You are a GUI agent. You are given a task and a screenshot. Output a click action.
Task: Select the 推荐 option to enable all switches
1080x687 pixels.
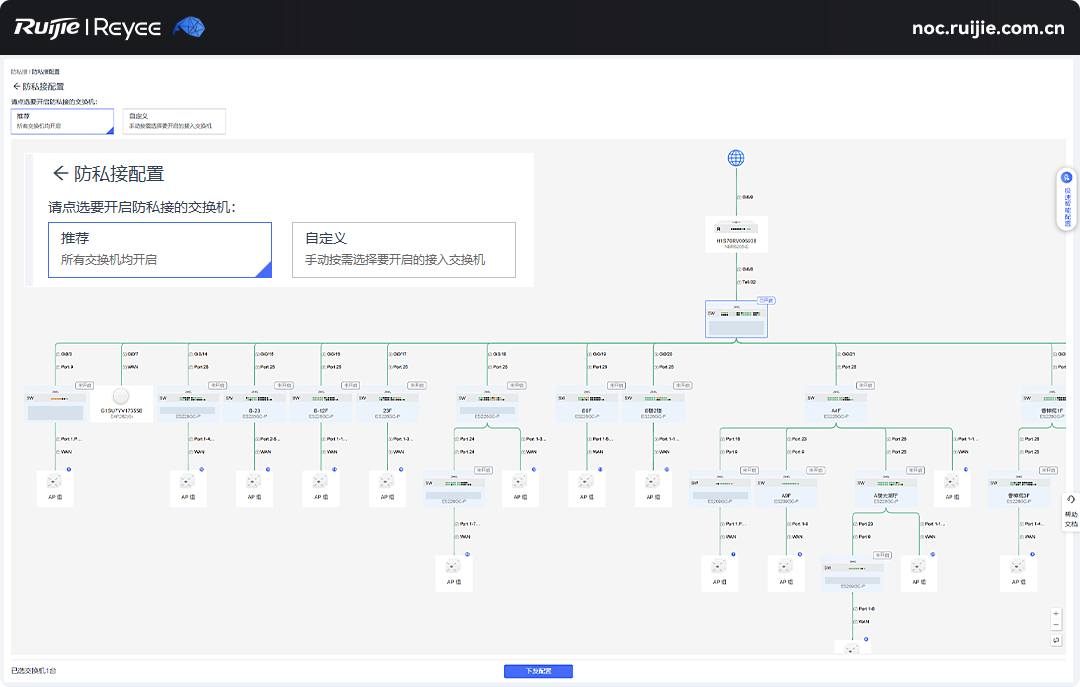[x=160, y=250]
